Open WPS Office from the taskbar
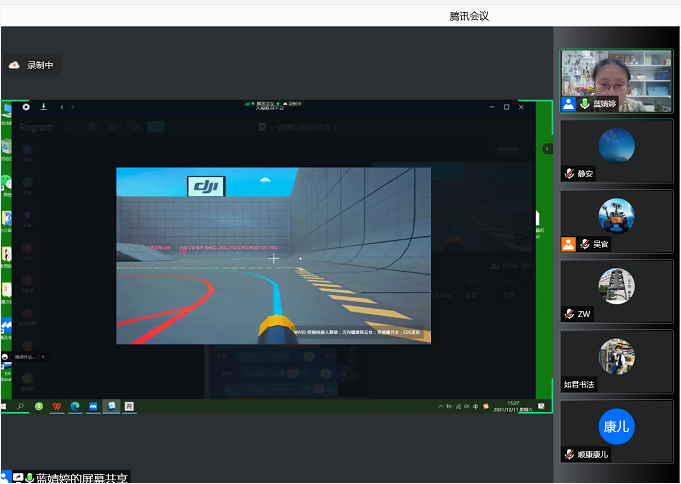681x484 pixels. (57, 406)
